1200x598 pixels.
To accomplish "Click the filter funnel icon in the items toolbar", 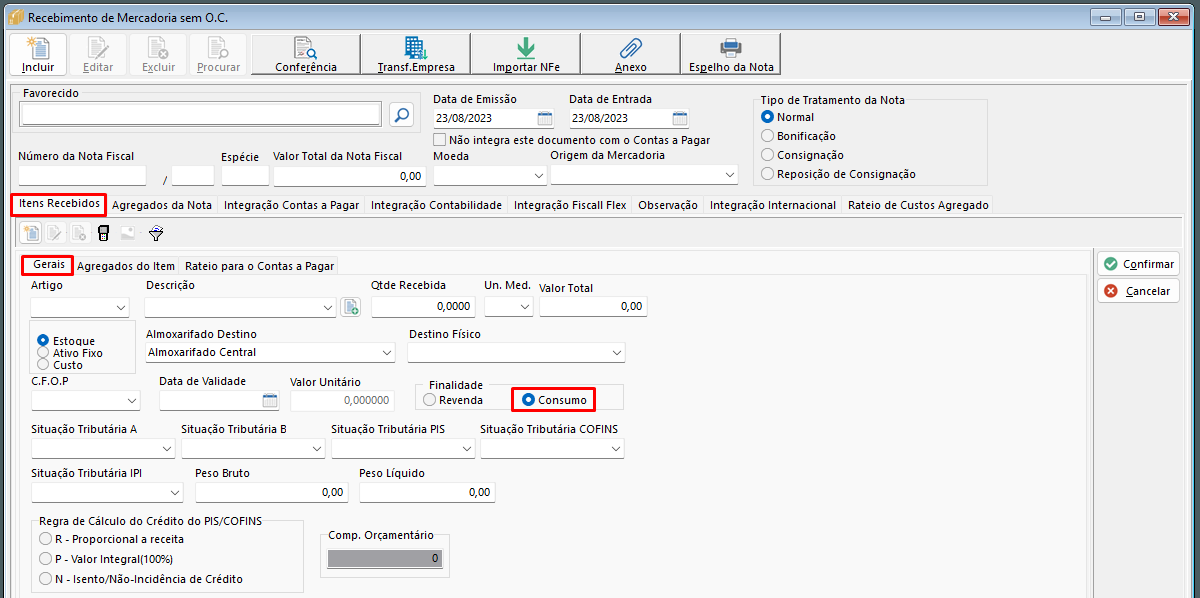I will pyautogui.click(x=156, y=233).
